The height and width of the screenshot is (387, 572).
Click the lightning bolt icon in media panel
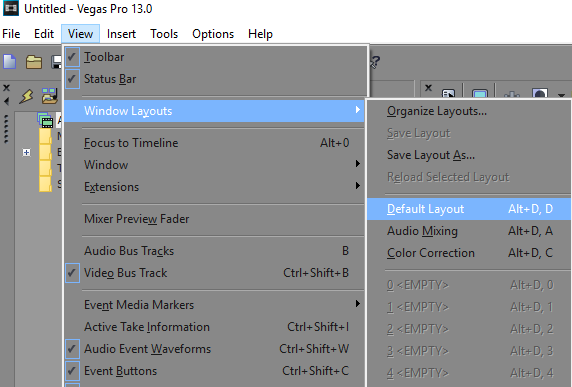pos(26,96)
